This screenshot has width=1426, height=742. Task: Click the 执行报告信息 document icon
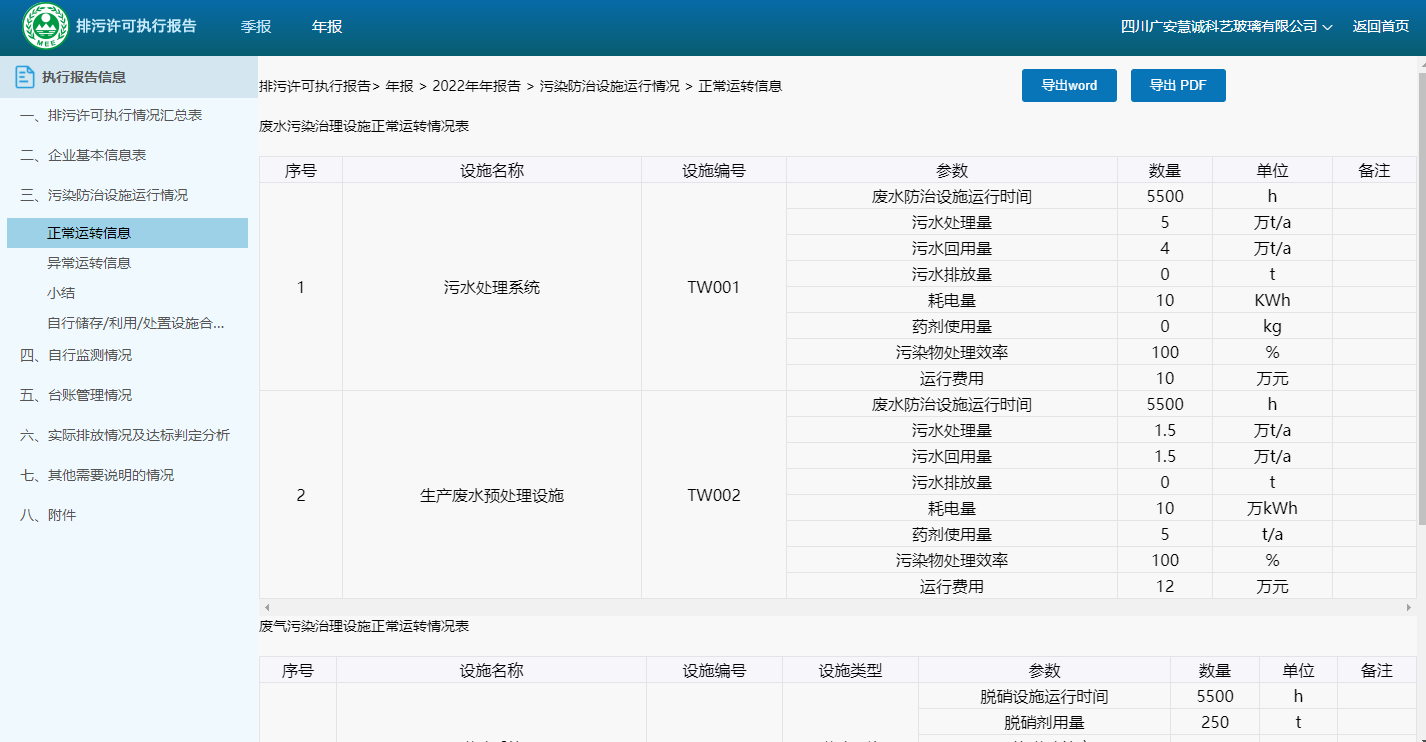(x=25, y=77)
